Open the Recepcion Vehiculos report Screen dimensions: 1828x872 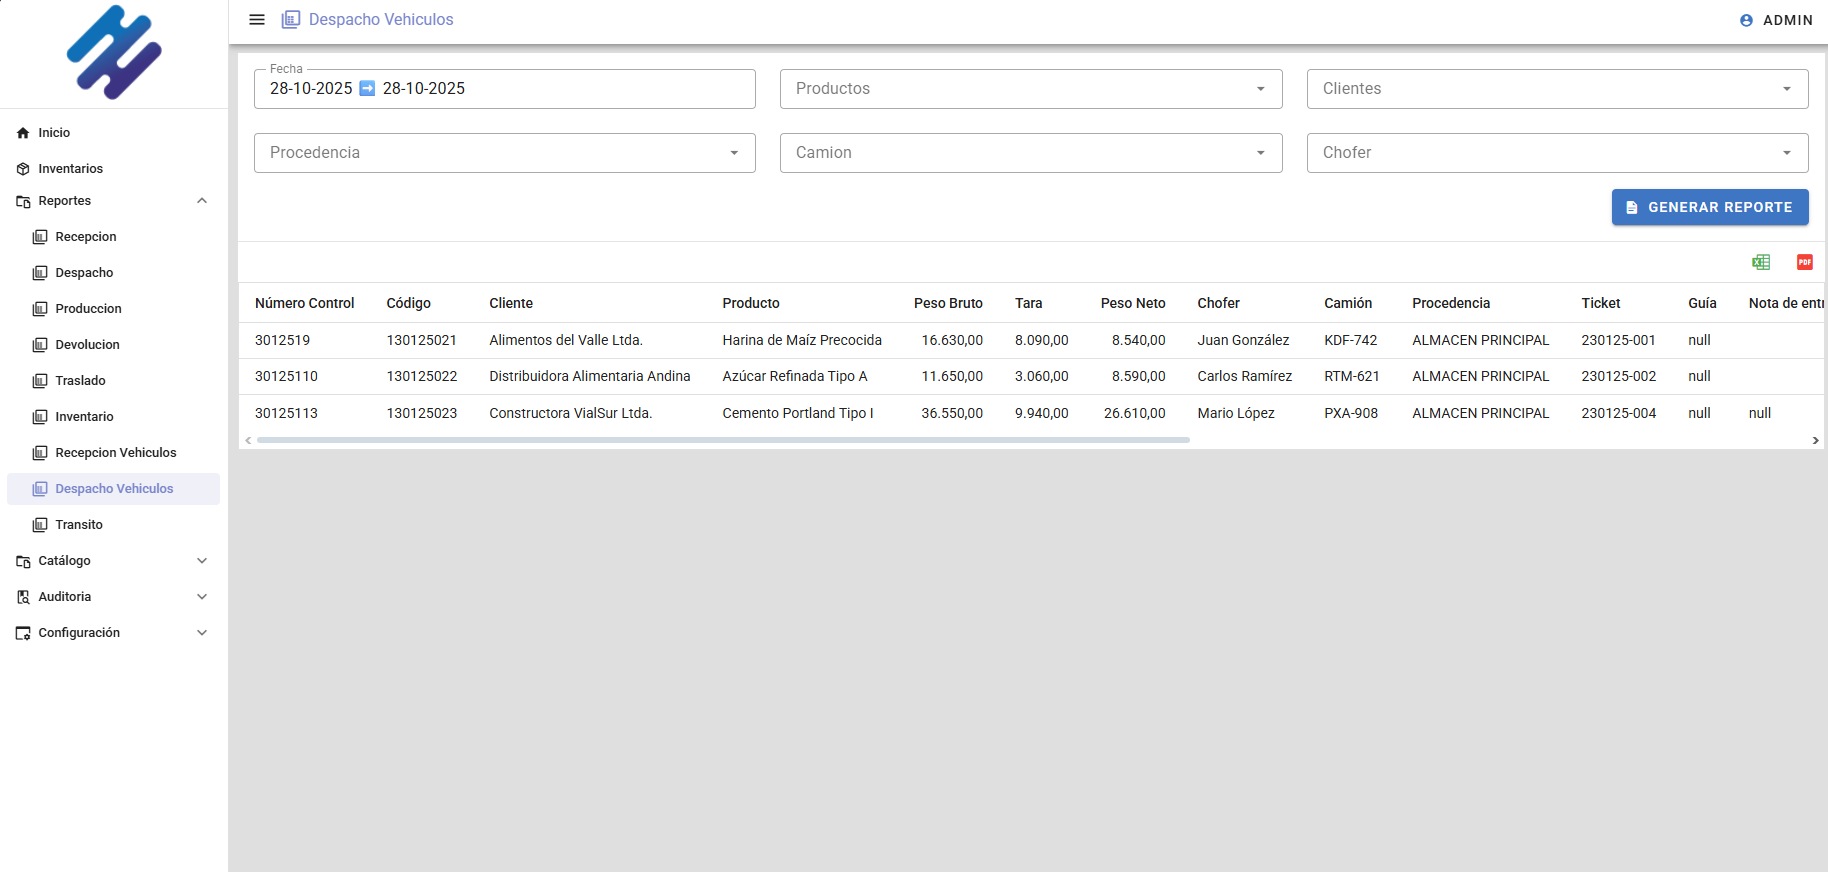pos(115,453)
